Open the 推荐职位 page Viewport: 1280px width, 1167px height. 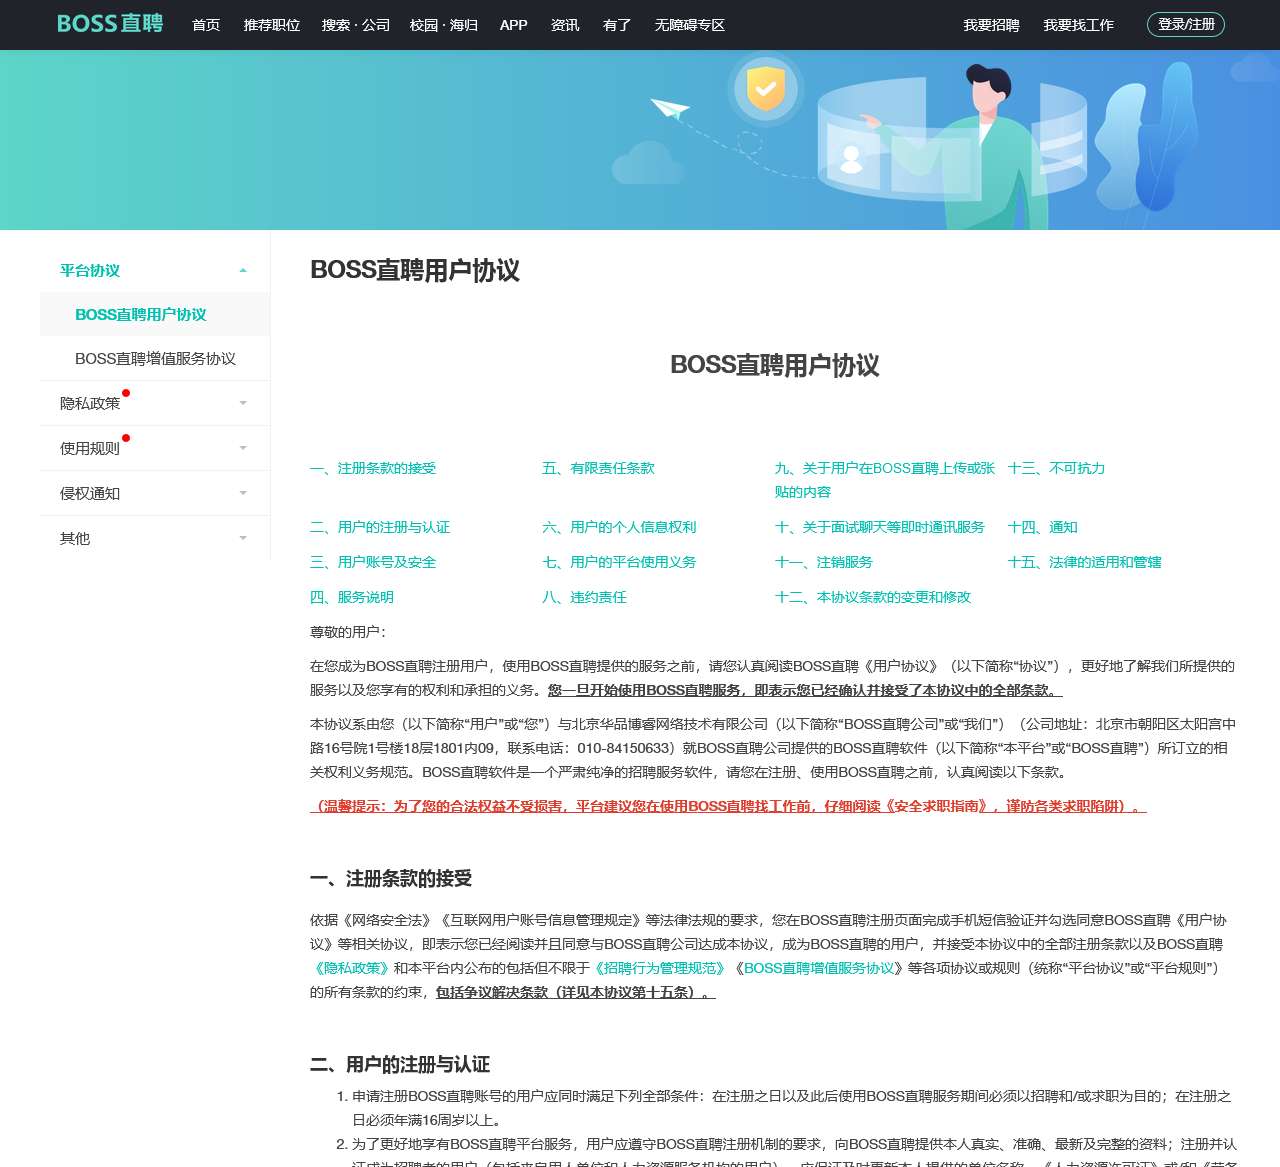pyautogui.click(x=271, y=25)
